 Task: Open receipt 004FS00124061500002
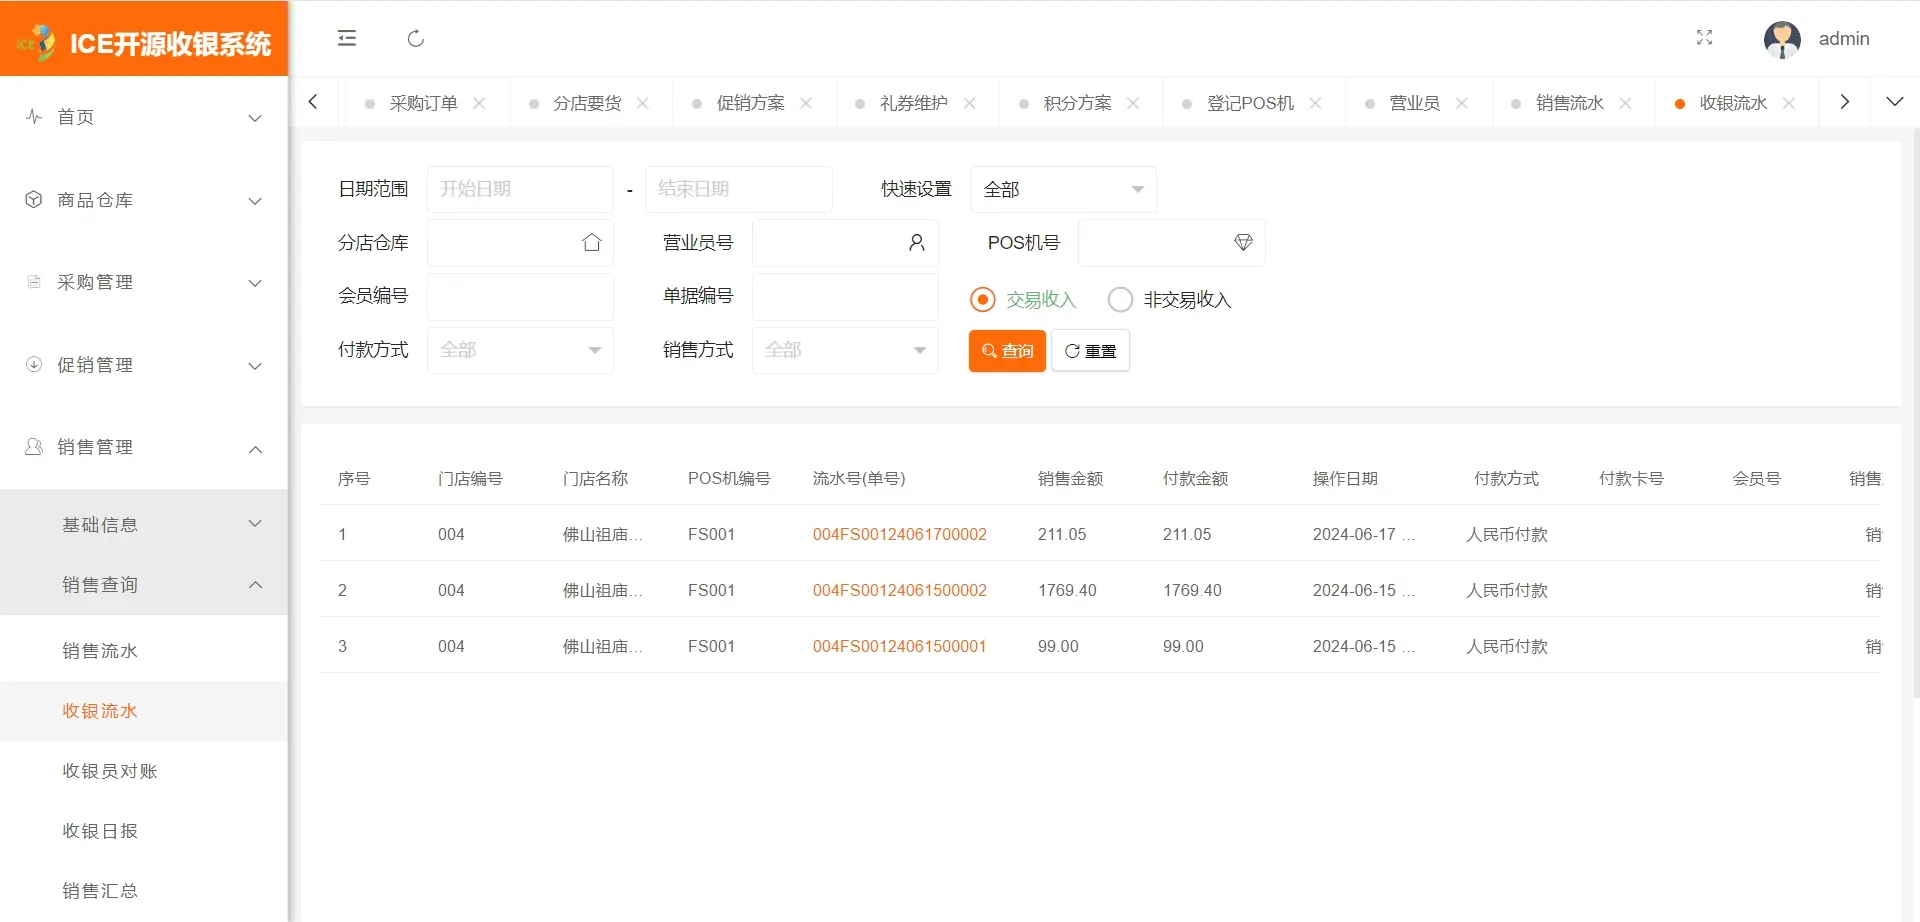pyautogui.click(x=900, y=591)
